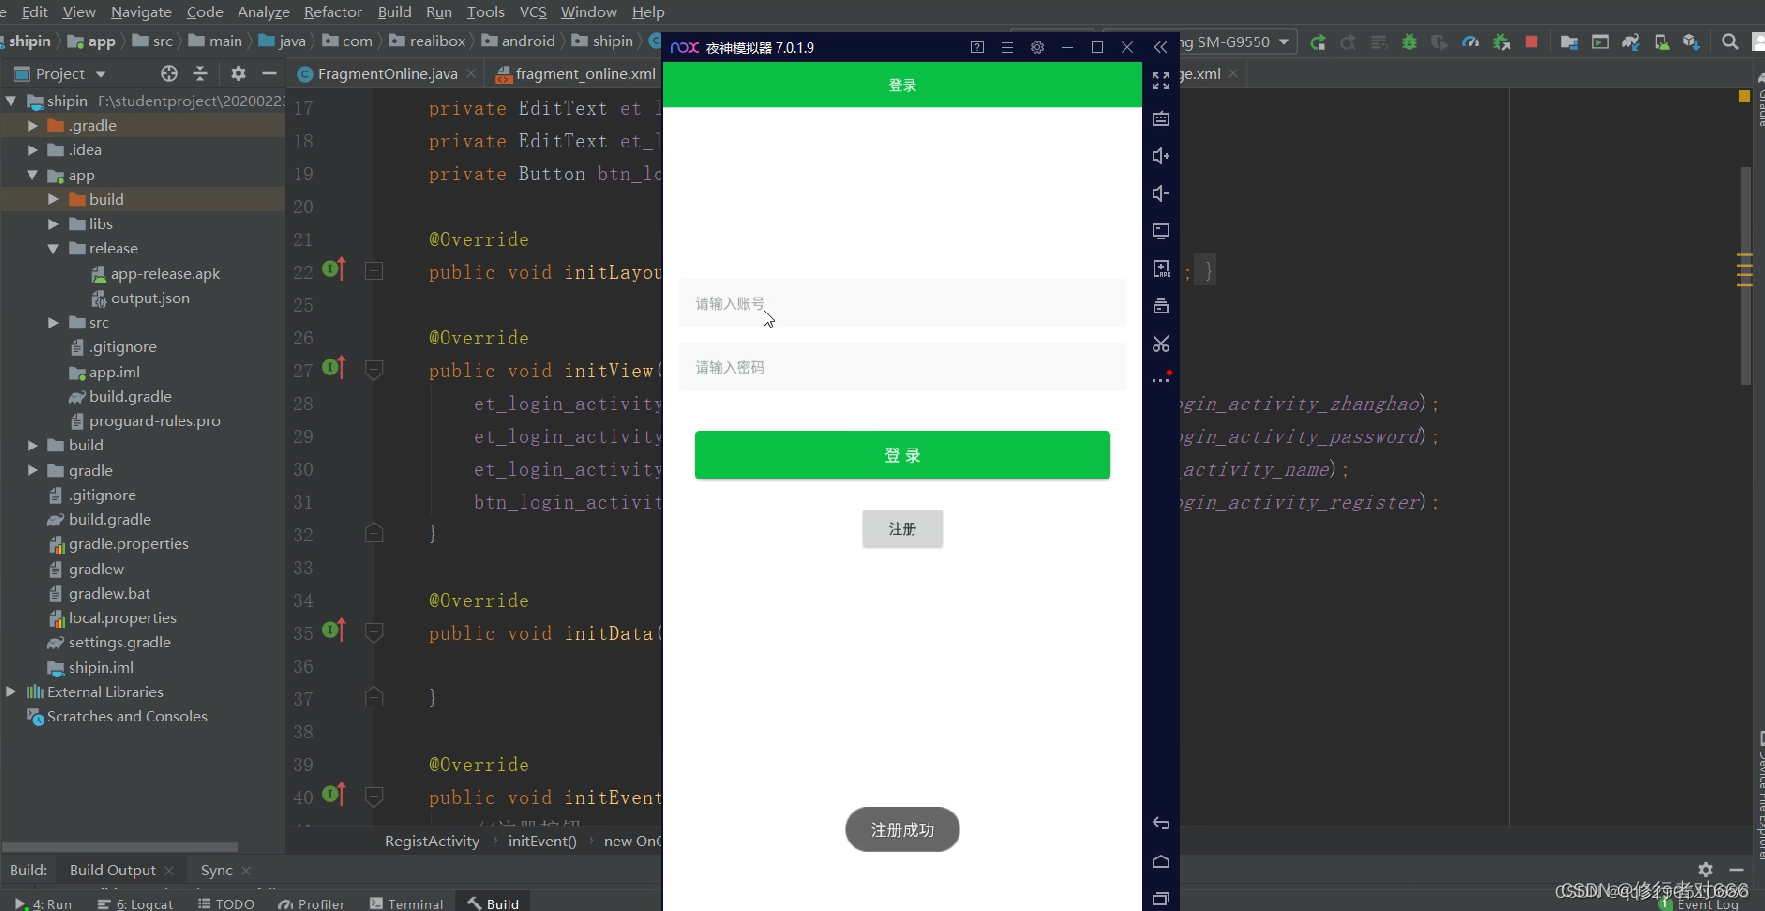Click override gutter marker next to initLayout
1765x911 pixels.
click(335, 269)
